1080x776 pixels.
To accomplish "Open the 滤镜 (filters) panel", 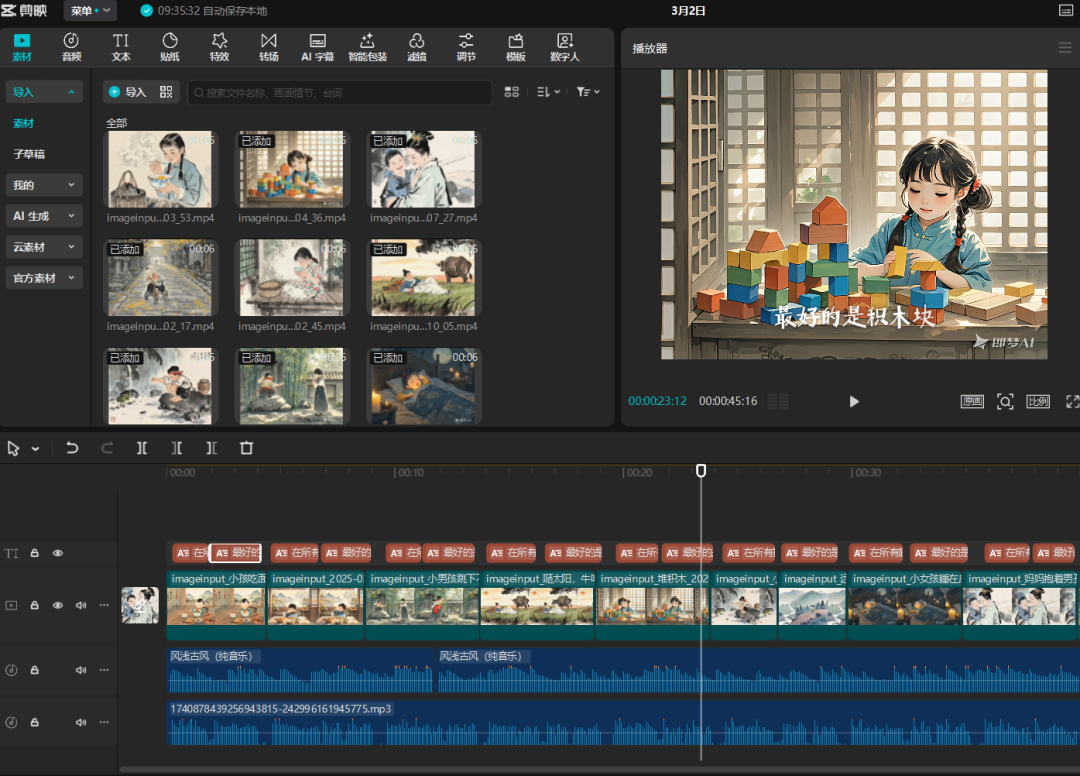I will (416, 46).
